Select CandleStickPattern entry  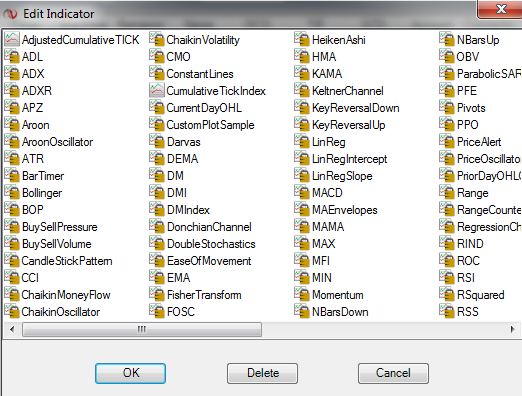coord(67,261)
